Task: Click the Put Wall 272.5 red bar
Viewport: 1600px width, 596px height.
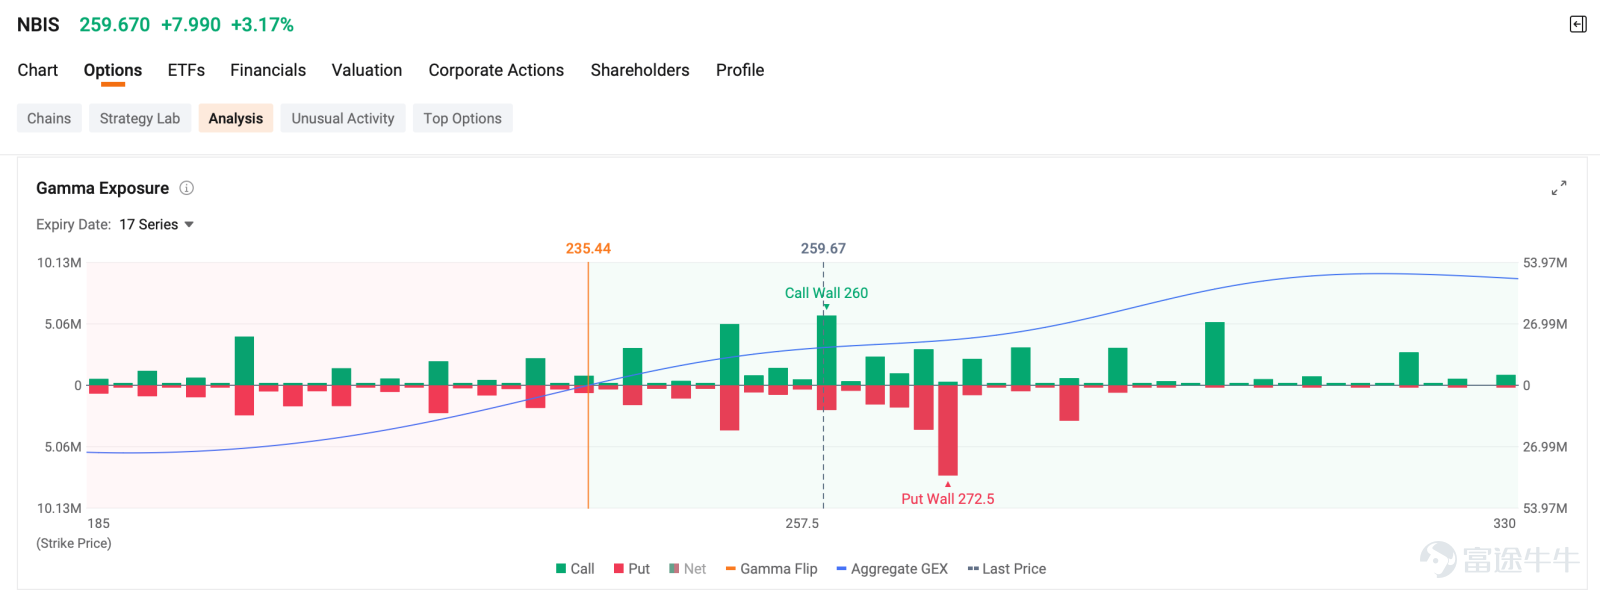Action: click(x=948, y=430)
